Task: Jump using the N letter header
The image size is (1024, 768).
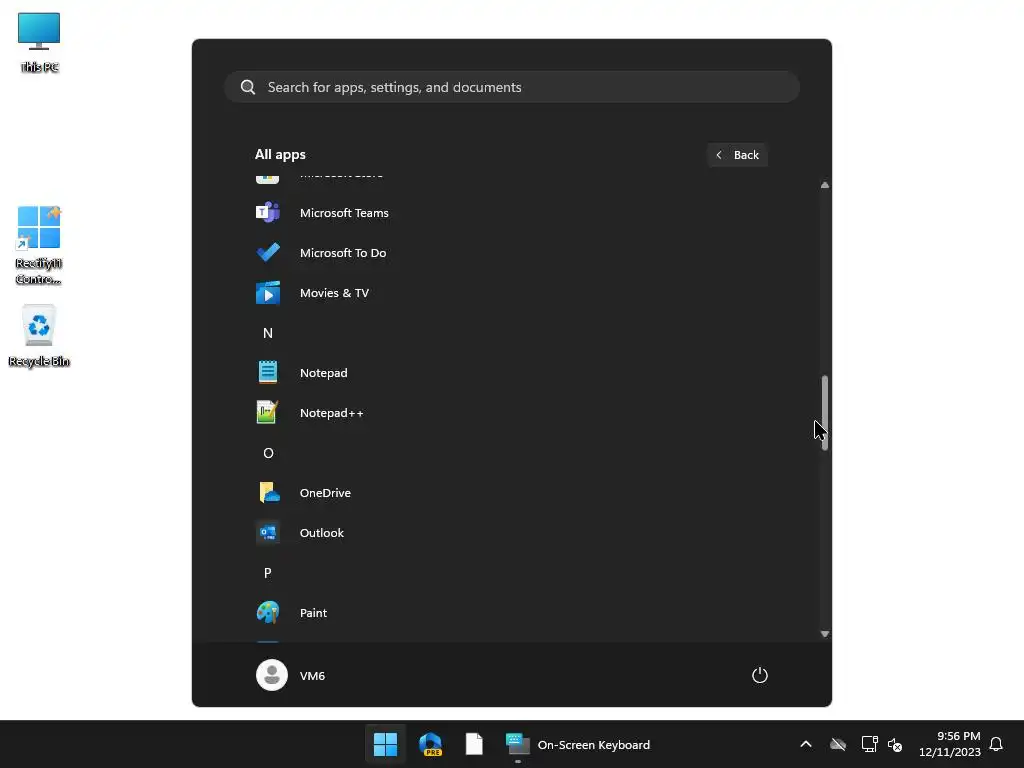Action: pos(268,333)
